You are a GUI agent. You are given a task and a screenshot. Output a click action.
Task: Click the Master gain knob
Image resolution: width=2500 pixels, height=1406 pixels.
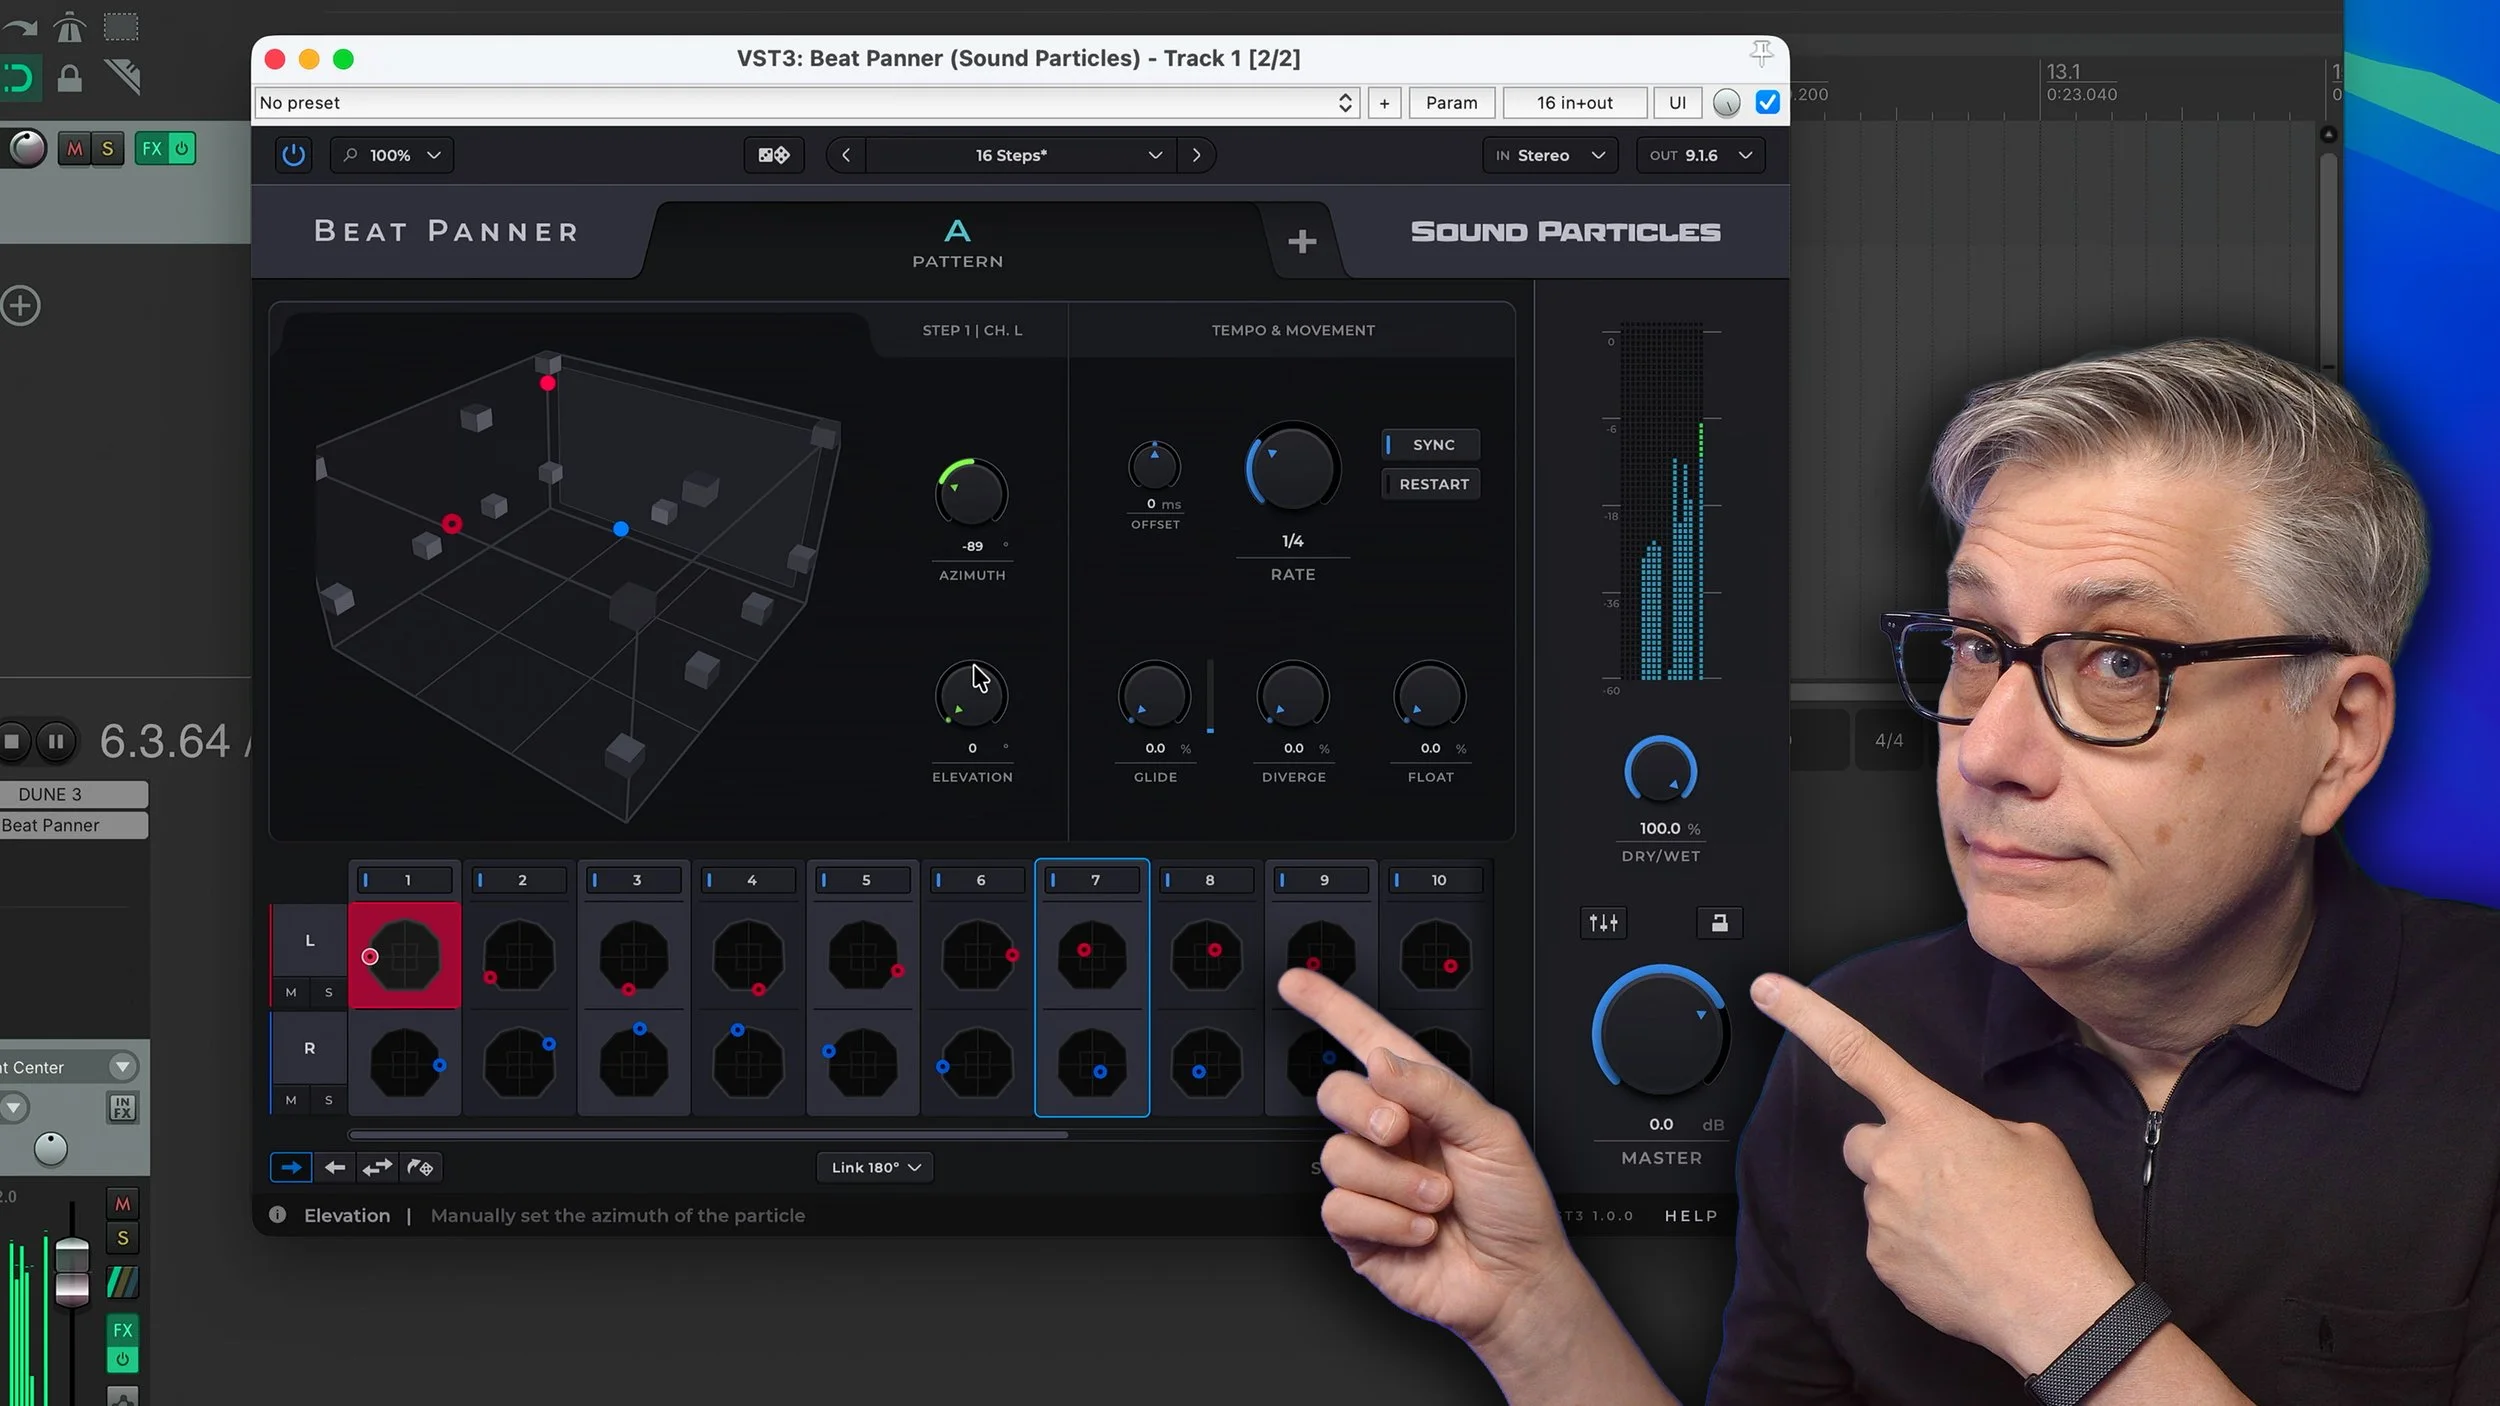tap(1660, 1030)
